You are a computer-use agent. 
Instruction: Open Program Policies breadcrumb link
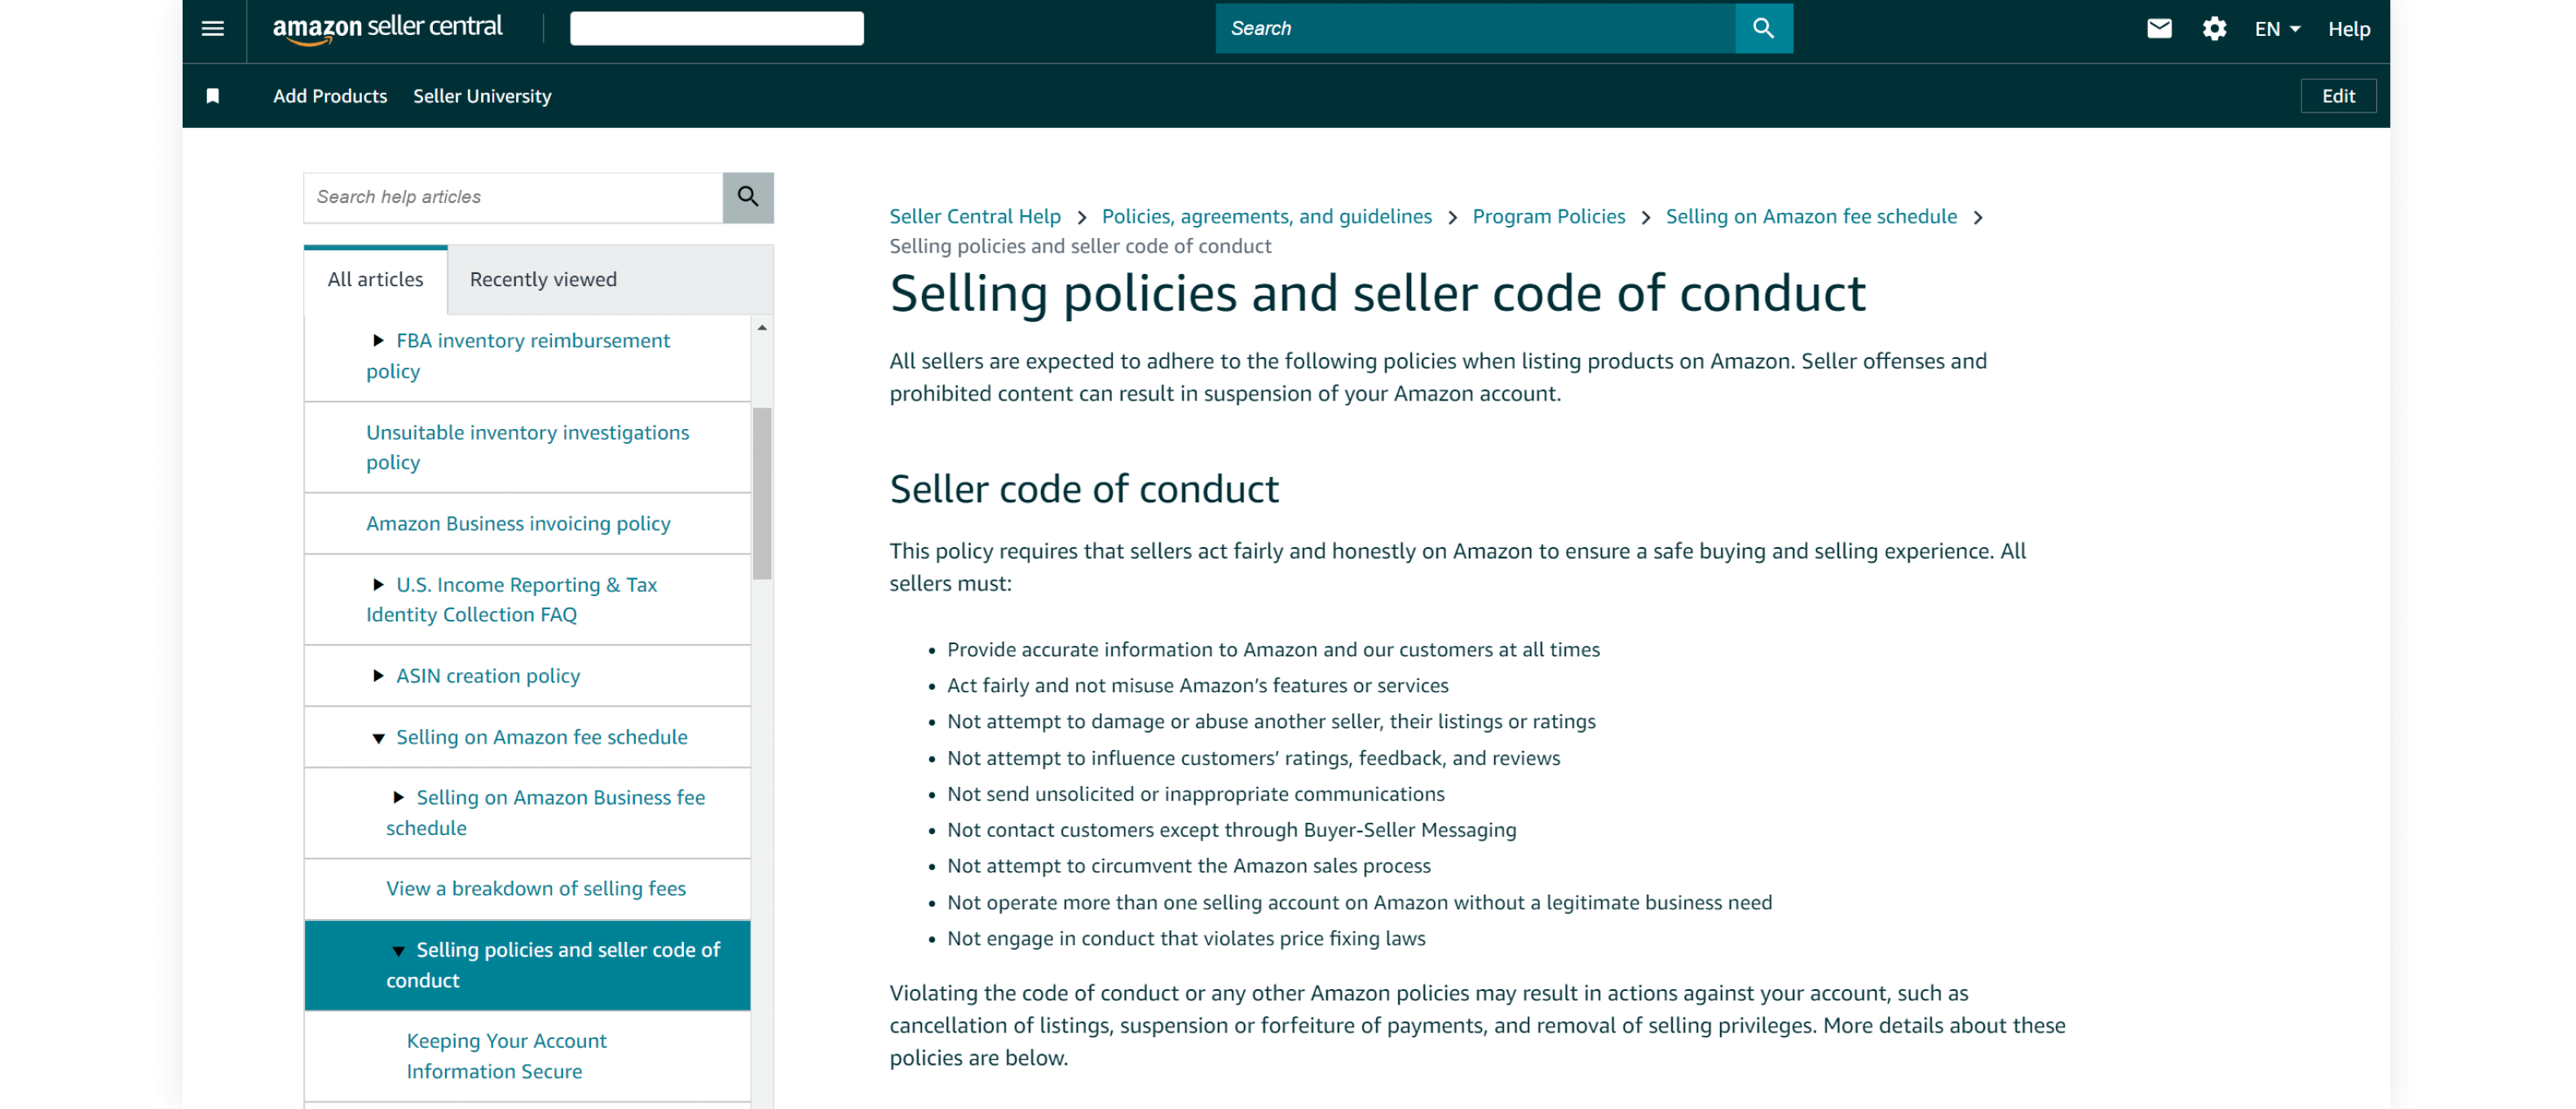coord(1548,217)
